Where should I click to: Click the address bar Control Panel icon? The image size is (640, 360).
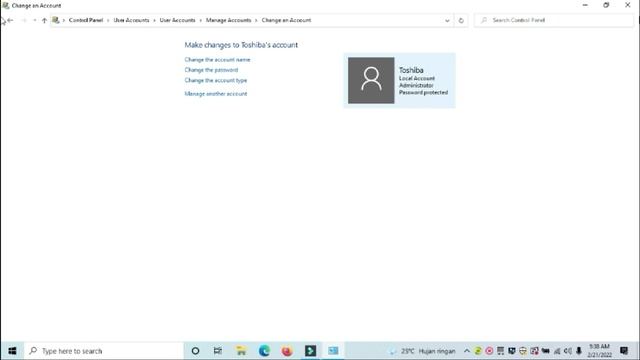(x=56, y=20)
